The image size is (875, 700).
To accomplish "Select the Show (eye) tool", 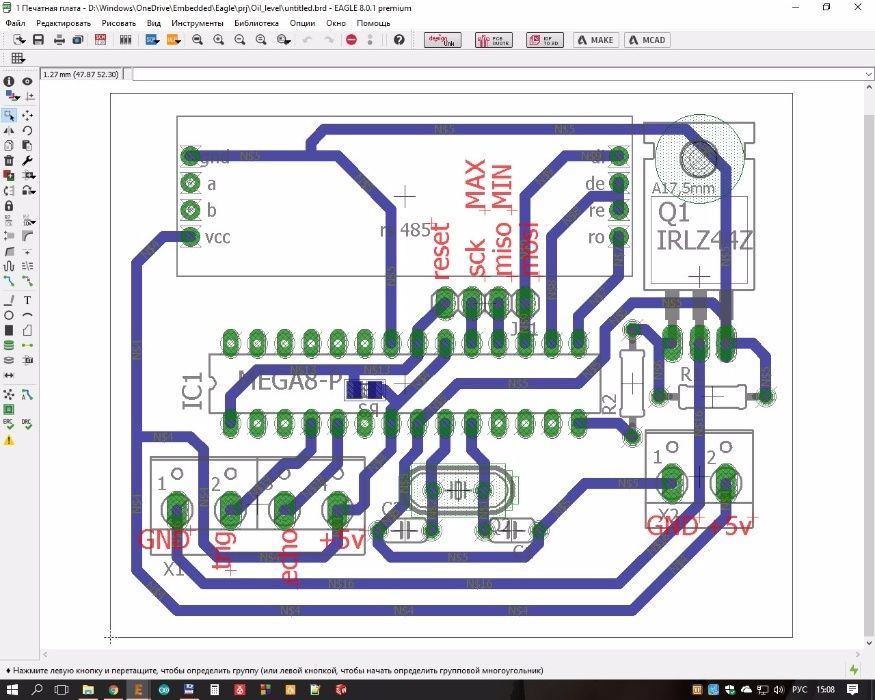I will tap(27, 81).
